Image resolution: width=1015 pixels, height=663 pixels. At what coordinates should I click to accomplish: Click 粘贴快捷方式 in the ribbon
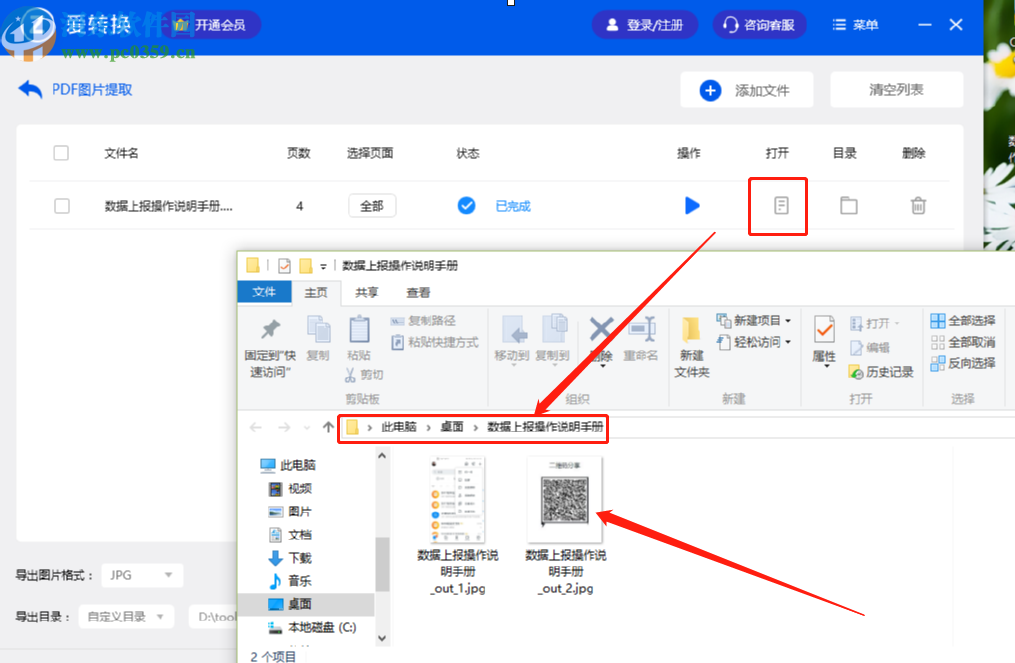434,342
